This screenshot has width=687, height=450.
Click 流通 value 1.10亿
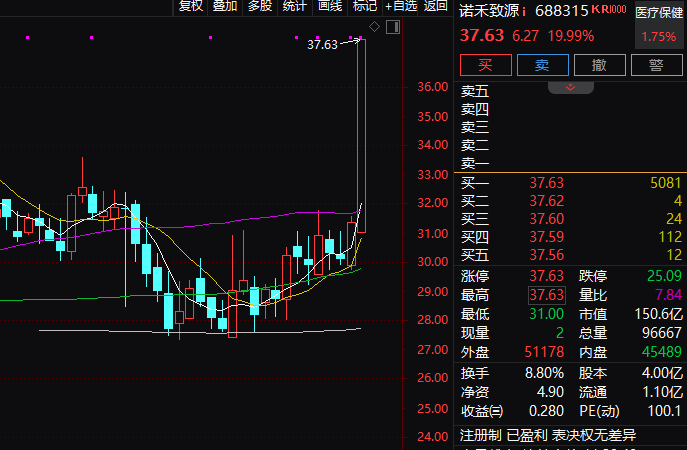[662, 392]
